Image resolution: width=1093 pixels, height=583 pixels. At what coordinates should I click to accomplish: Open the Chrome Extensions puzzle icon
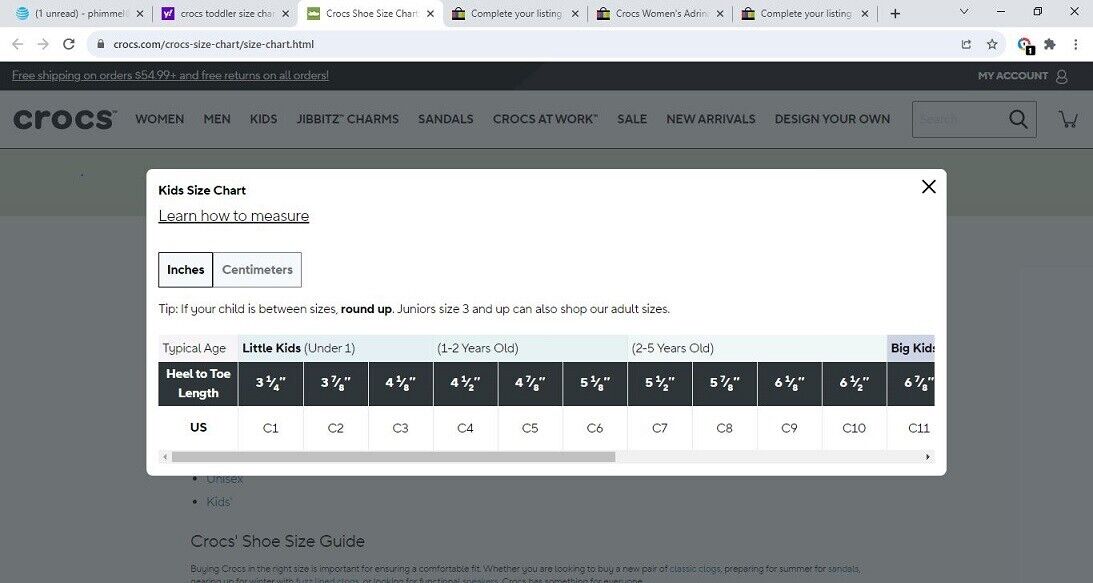(x=1050, y=44)
